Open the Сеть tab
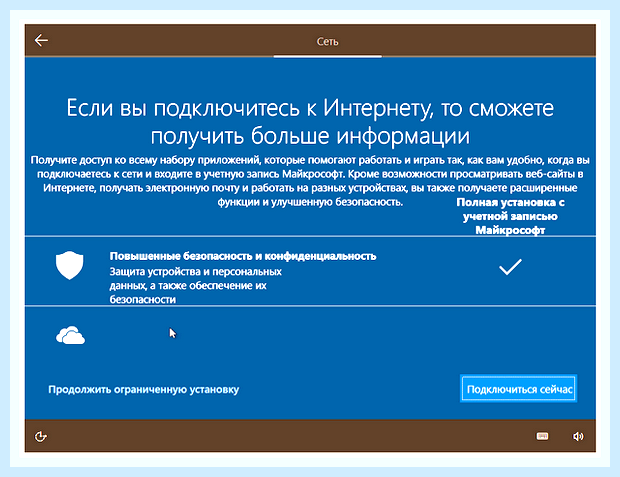 [327, 42]
